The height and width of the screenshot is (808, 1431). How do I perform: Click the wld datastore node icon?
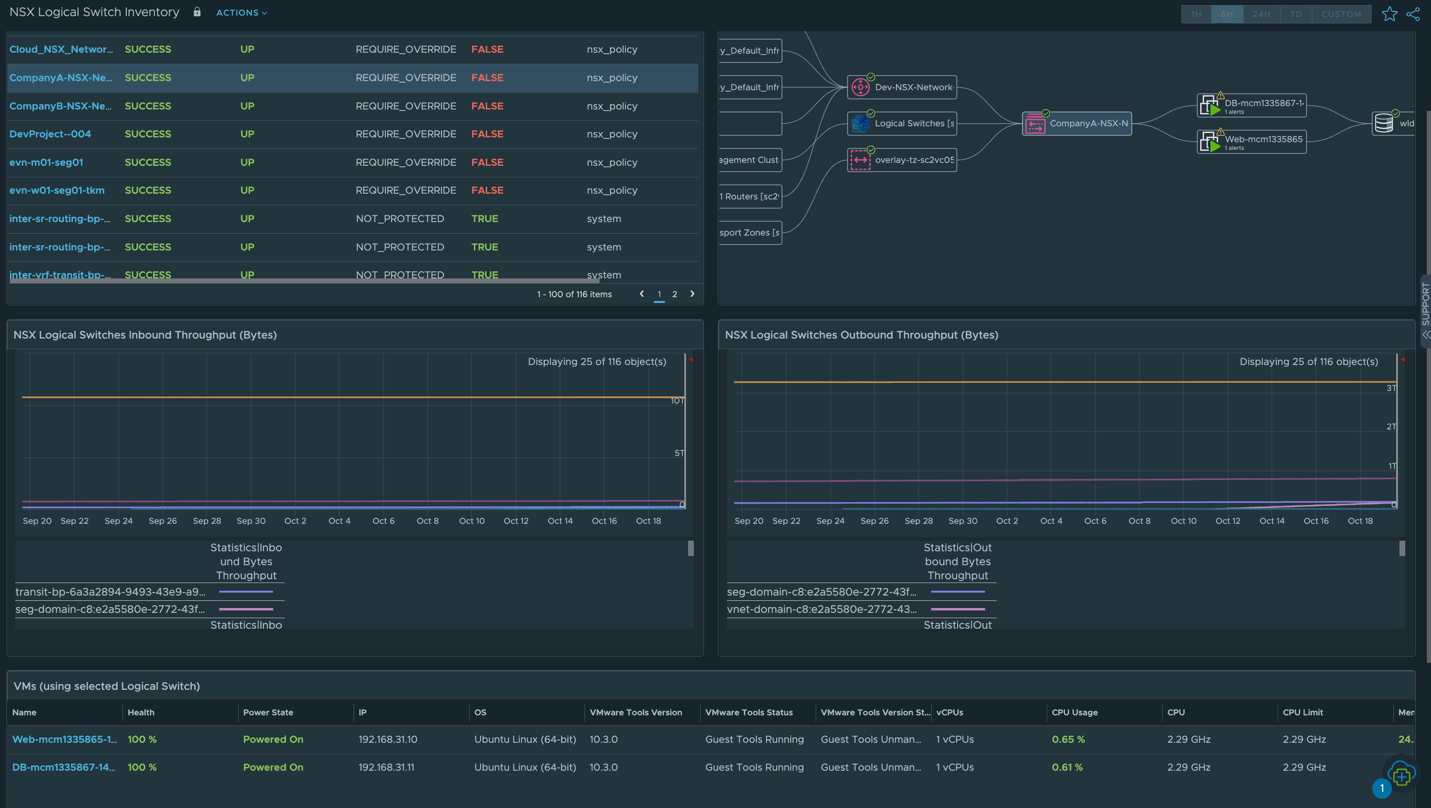[1384, 123]
